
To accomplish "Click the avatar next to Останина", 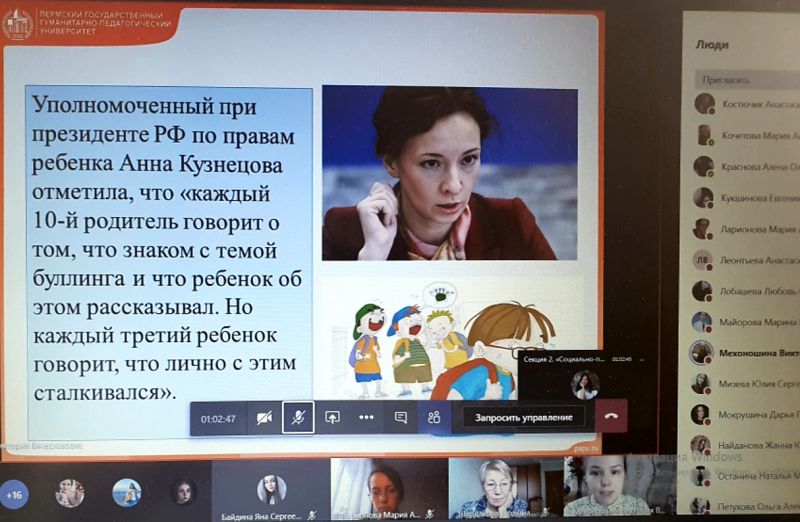I will [699, 476].
